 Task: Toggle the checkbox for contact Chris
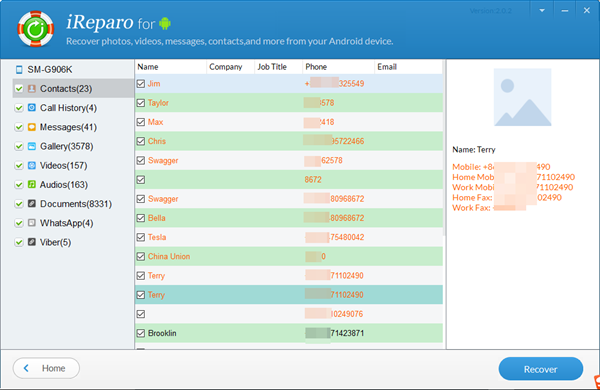[141, 141]
